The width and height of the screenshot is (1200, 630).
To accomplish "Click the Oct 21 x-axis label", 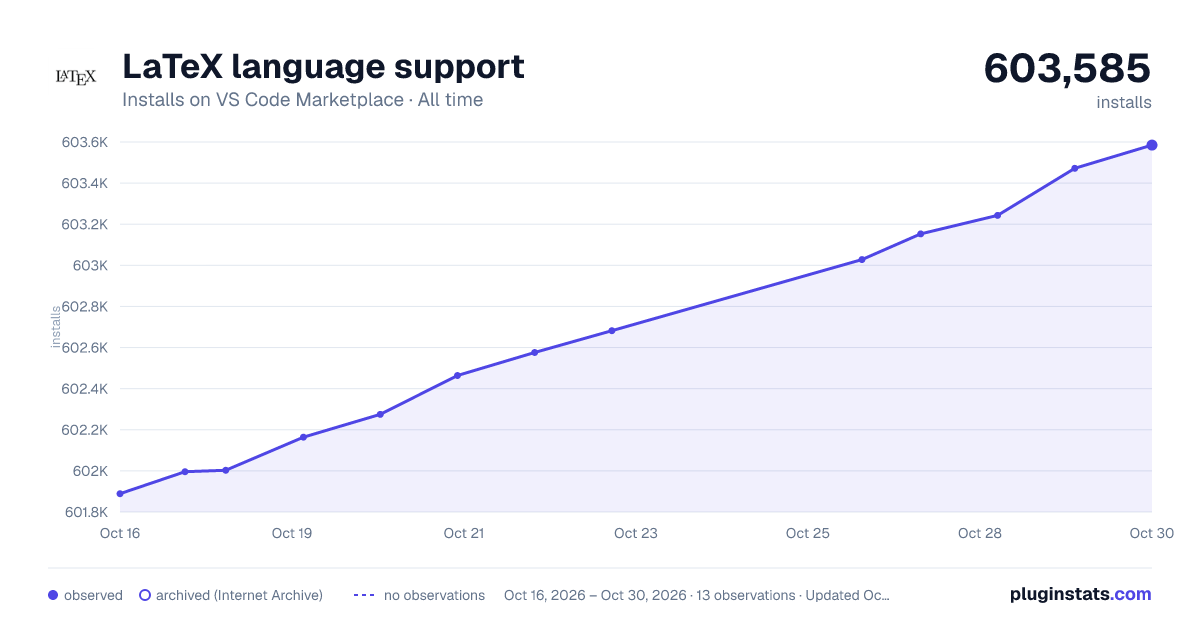I will coord(464,533).
